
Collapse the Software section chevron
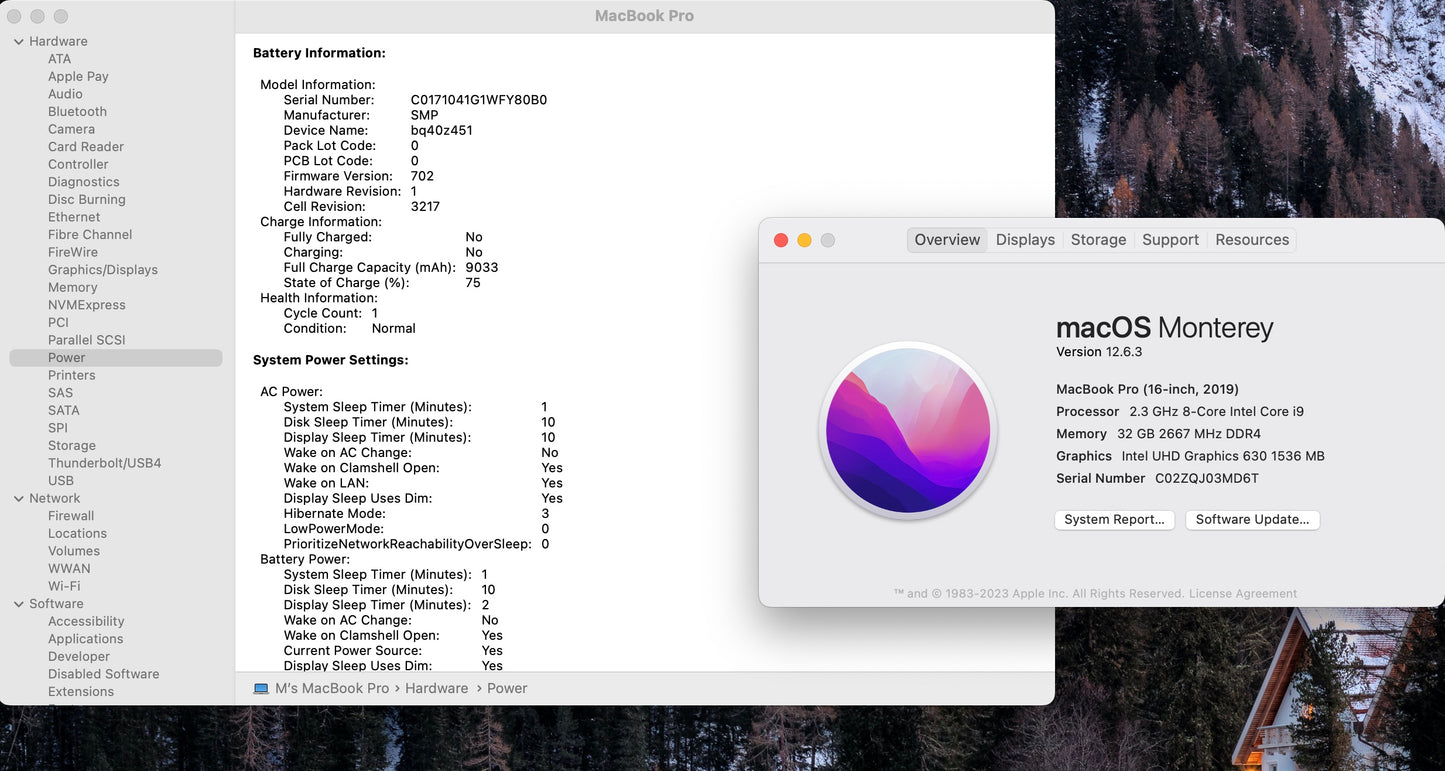tap(18, 604)
